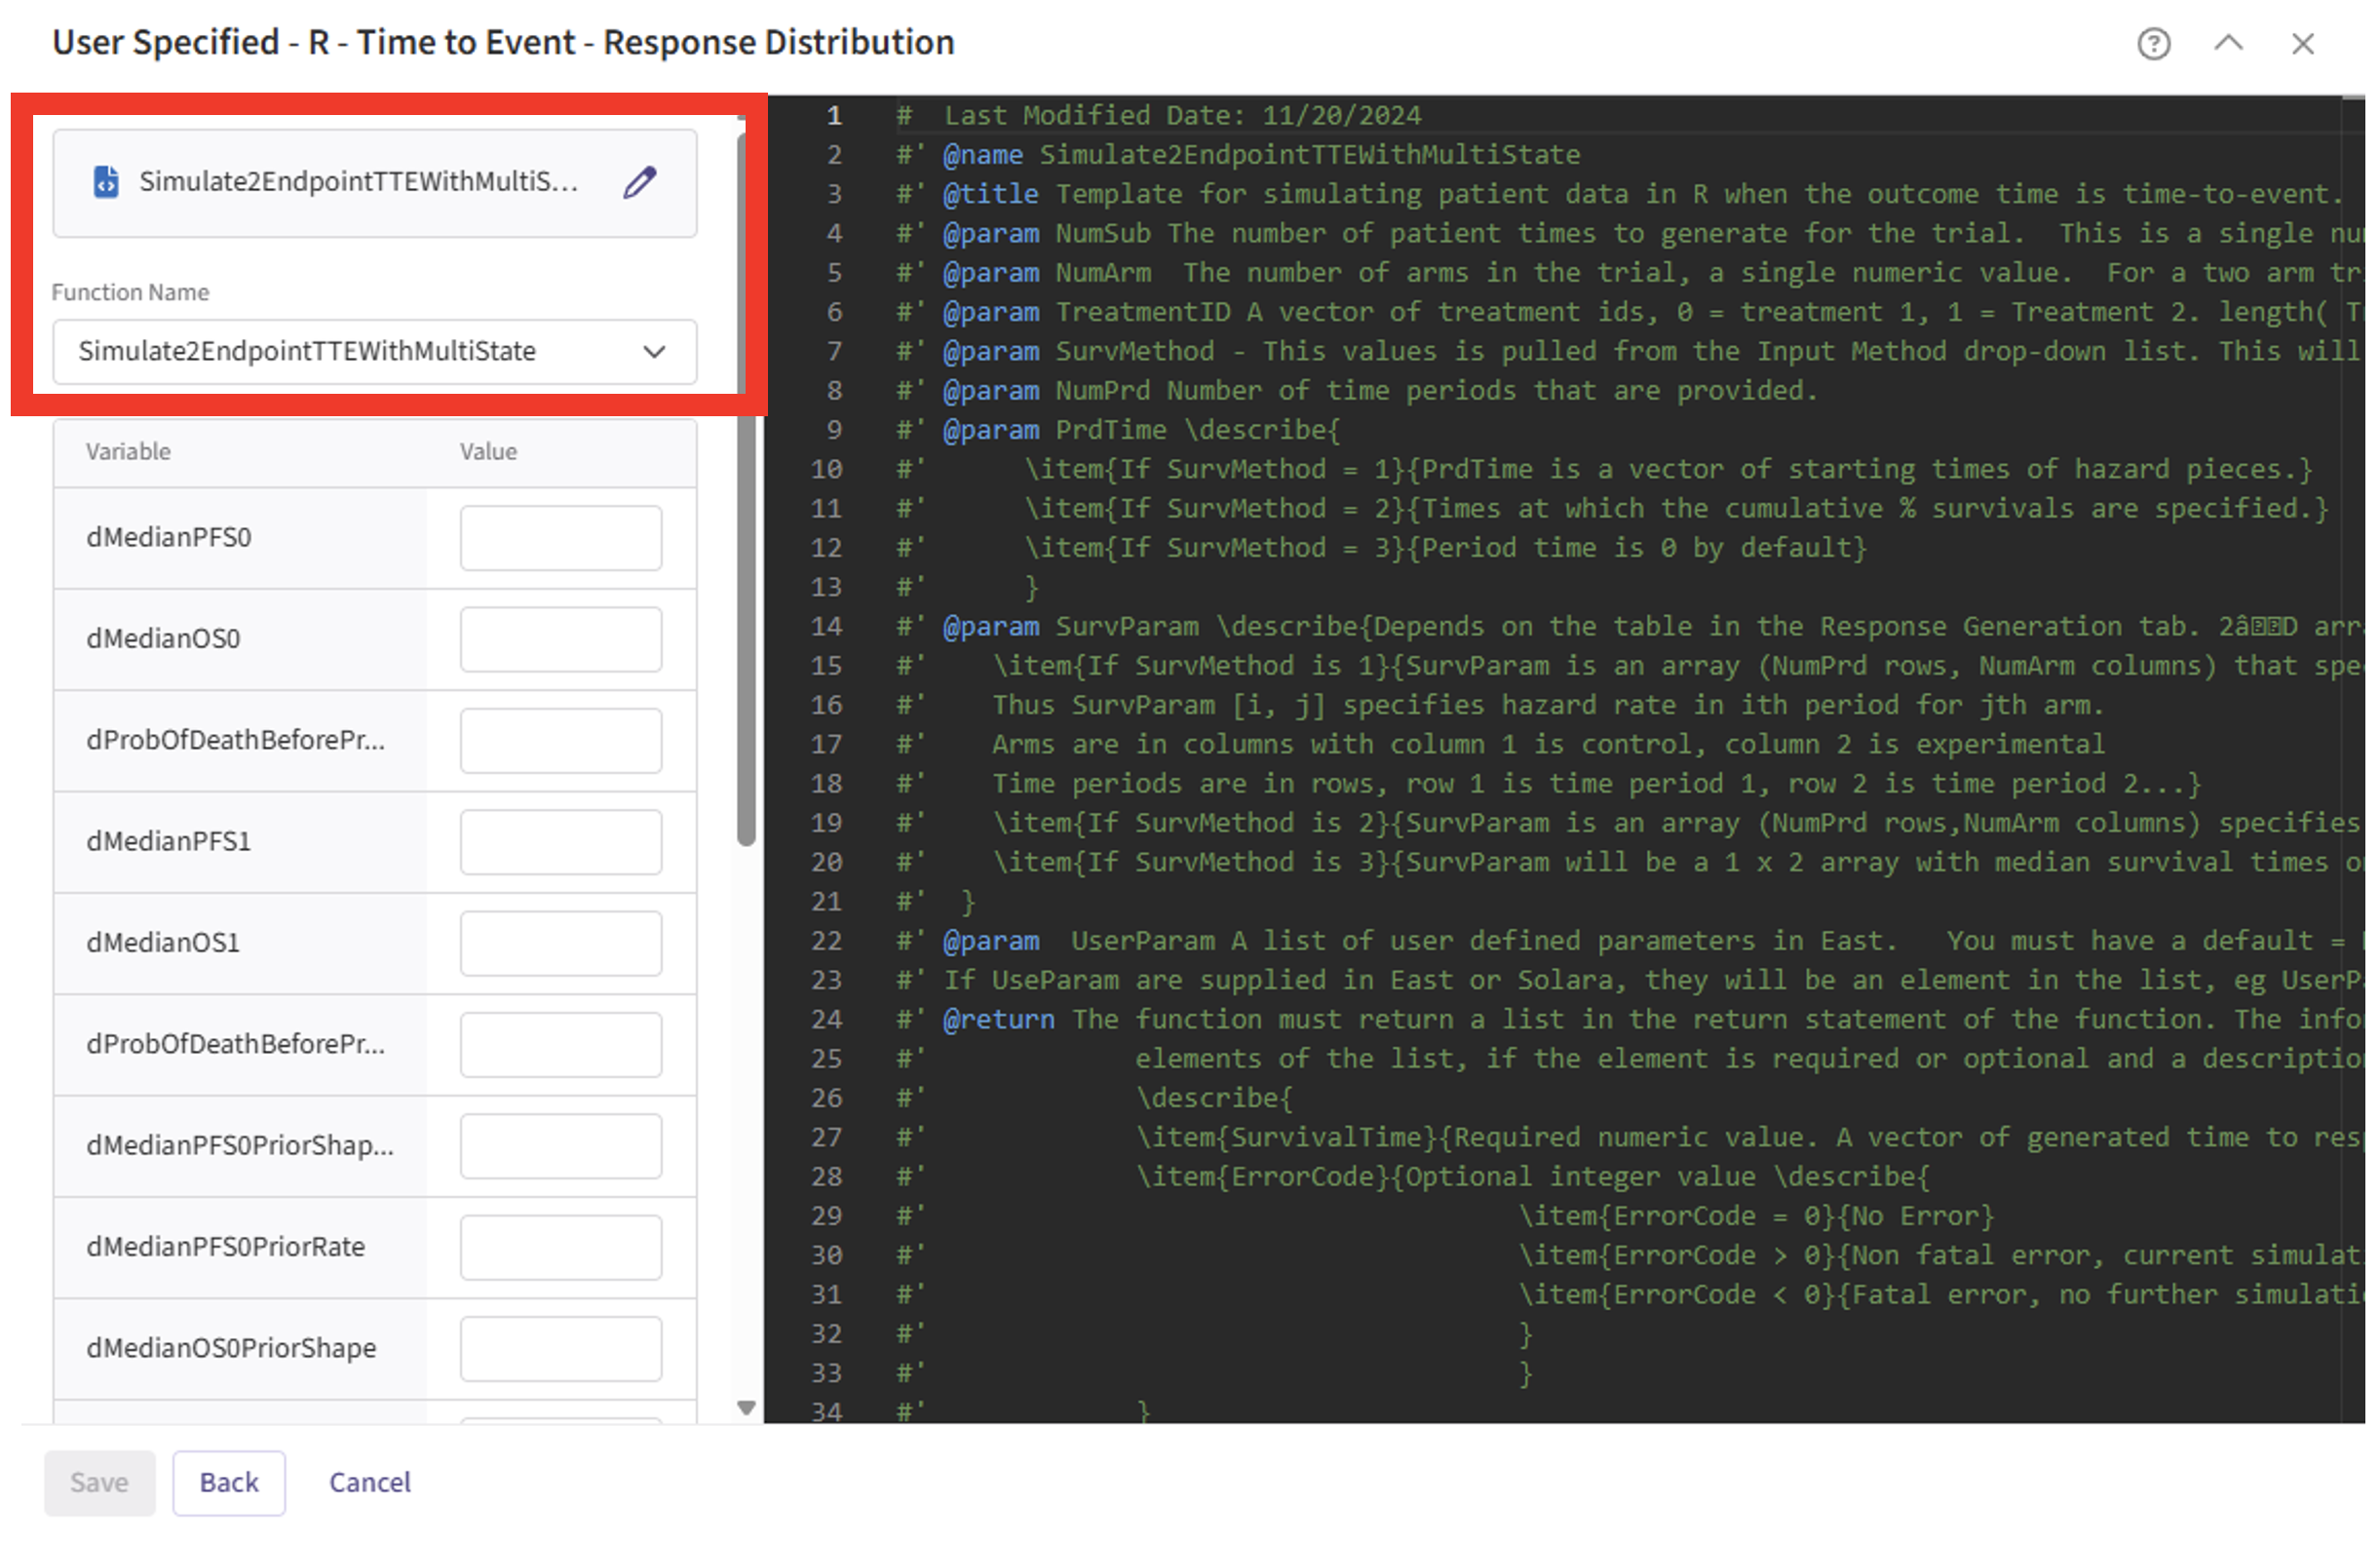Click the Simulate2EndpointTTEWithMultiS... file name
Screen dimensions: 2380x1544
click(358, 182)
